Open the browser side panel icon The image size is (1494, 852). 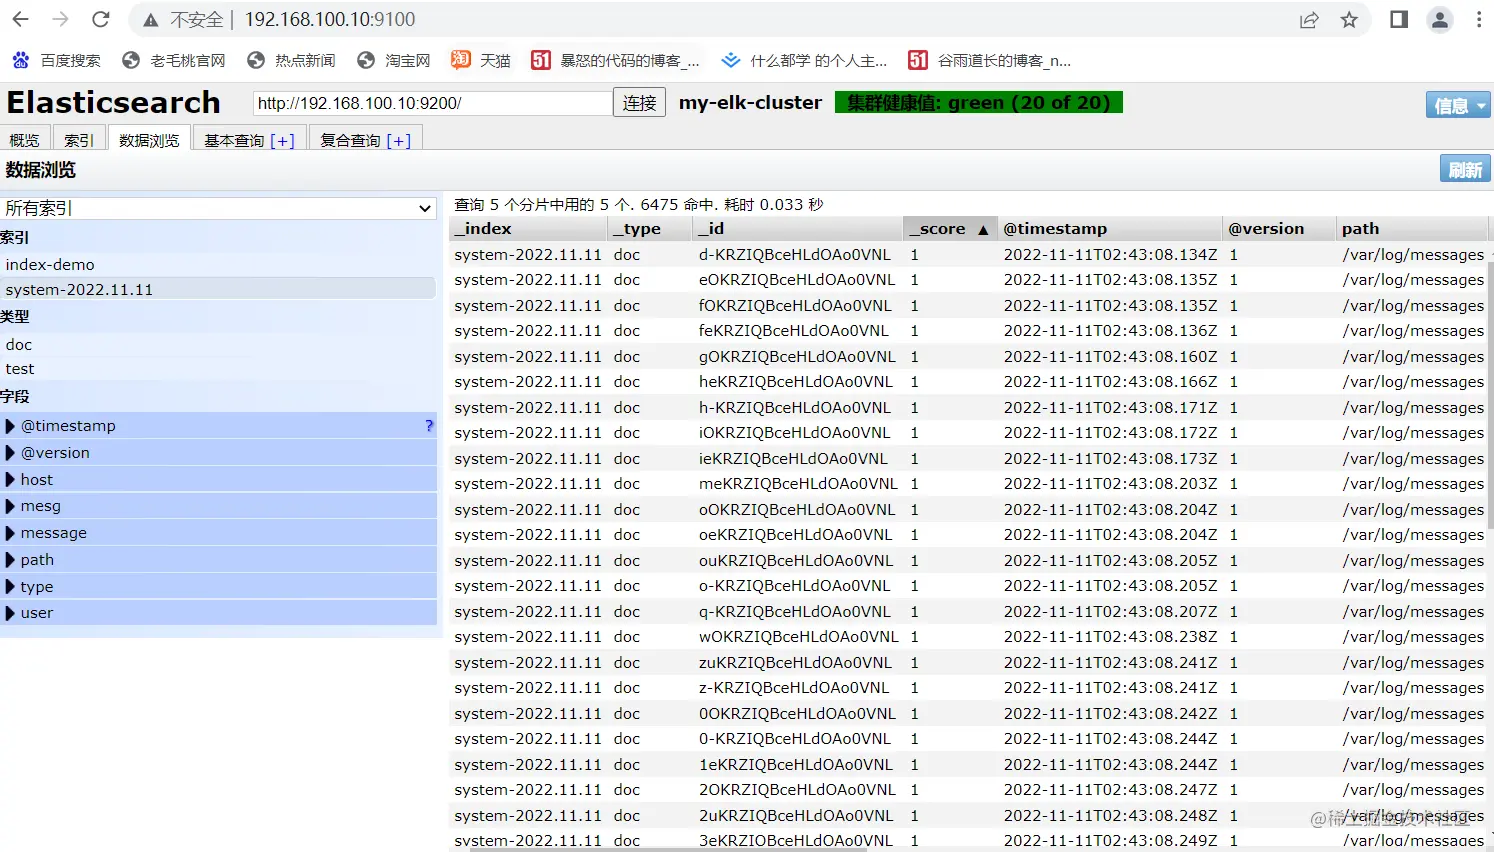[x=1399, y=19]
